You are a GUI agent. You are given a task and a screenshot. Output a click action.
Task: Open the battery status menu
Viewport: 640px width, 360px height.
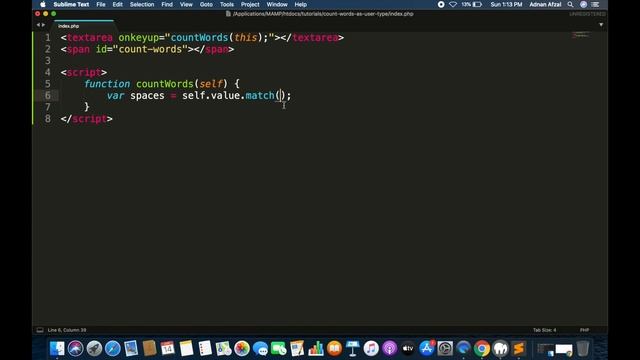472,4
